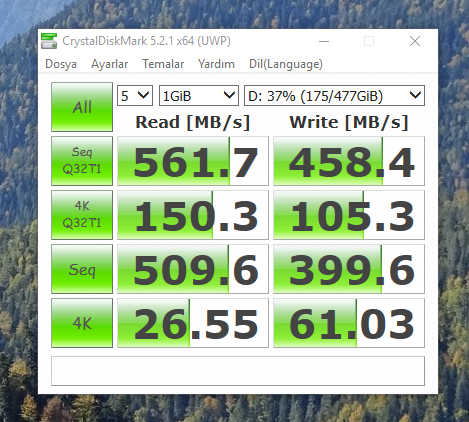Open the drive selector showing D: 37%
The height and width of the screenshot is (422, 469).
coord(334,96)
